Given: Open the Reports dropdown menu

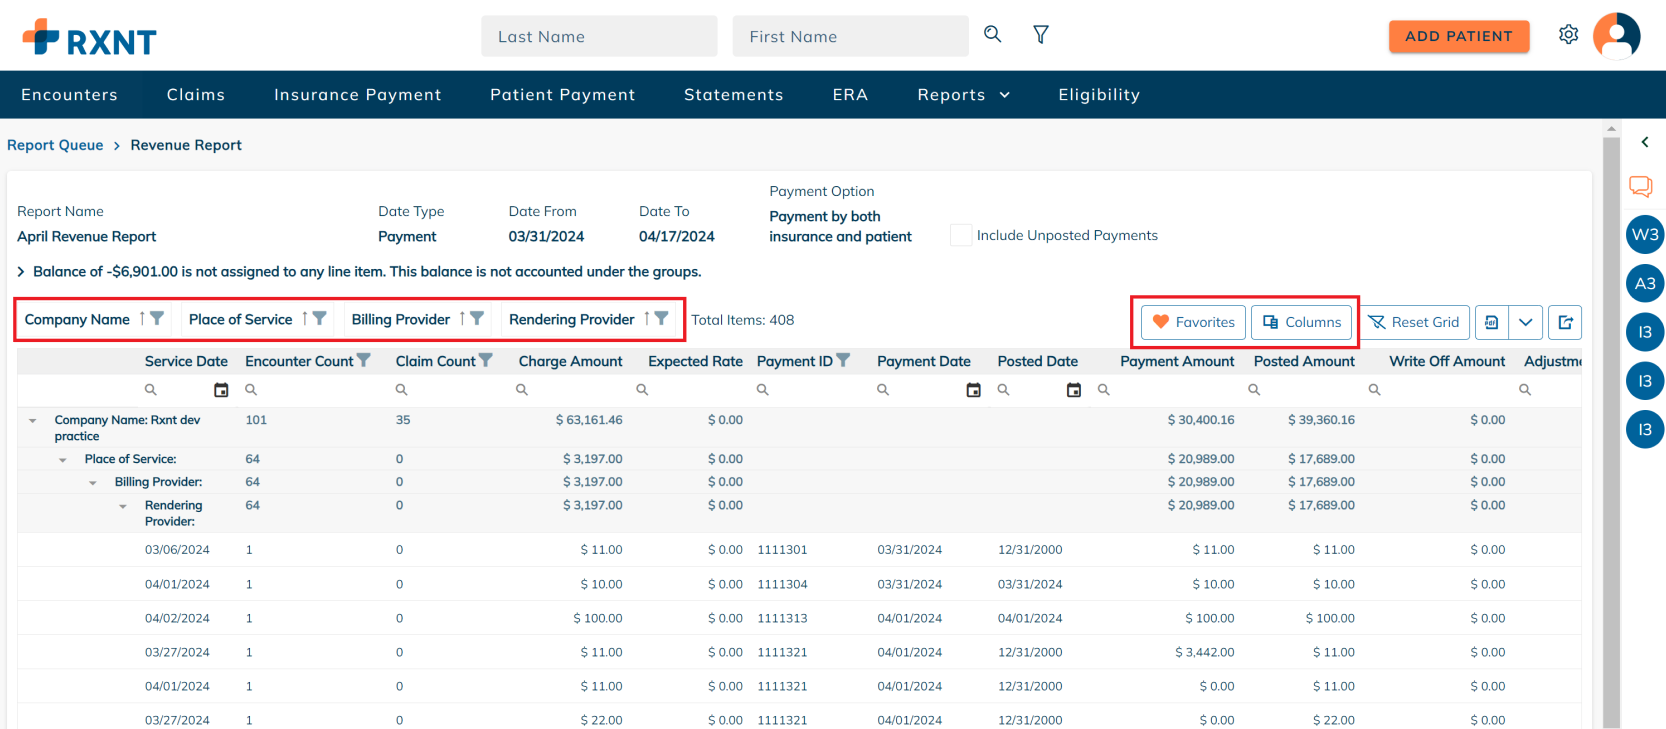Looking at the screenshot, I should pyautogui.click(x=964, y=95).
